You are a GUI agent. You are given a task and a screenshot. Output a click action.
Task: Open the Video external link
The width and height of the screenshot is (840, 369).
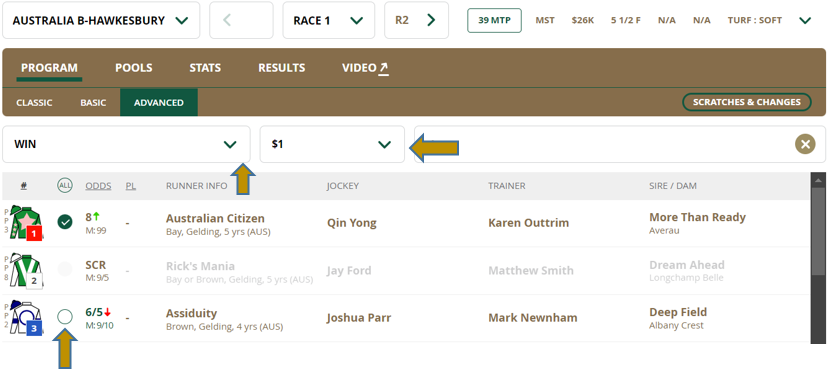(365, 68)
